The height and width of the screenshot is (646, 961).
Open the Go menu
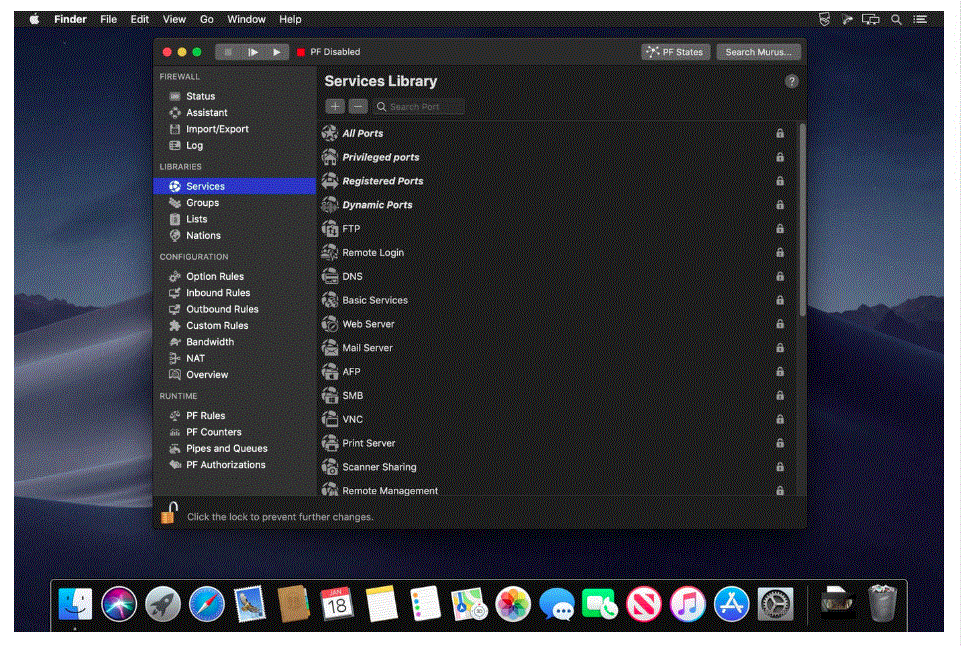point(207,19)
